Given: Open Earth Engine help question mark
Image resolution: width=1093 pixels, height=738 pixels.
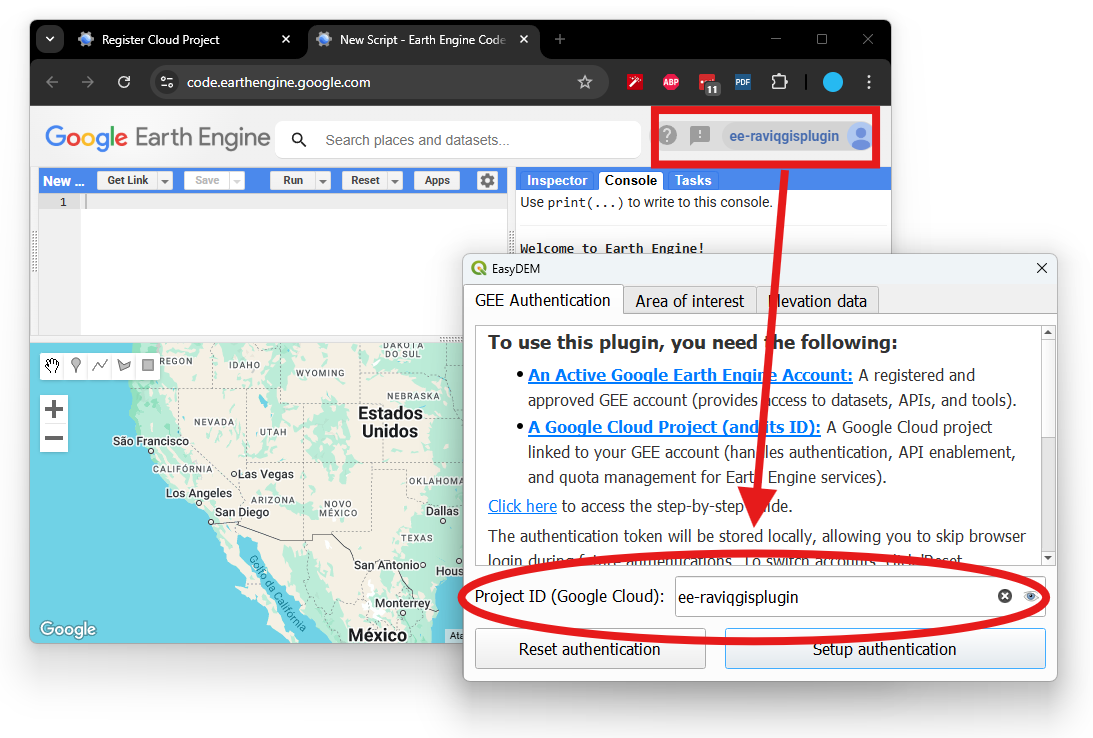Looking at the screenshot, I should pyautogui.click(x=668, y=136).
